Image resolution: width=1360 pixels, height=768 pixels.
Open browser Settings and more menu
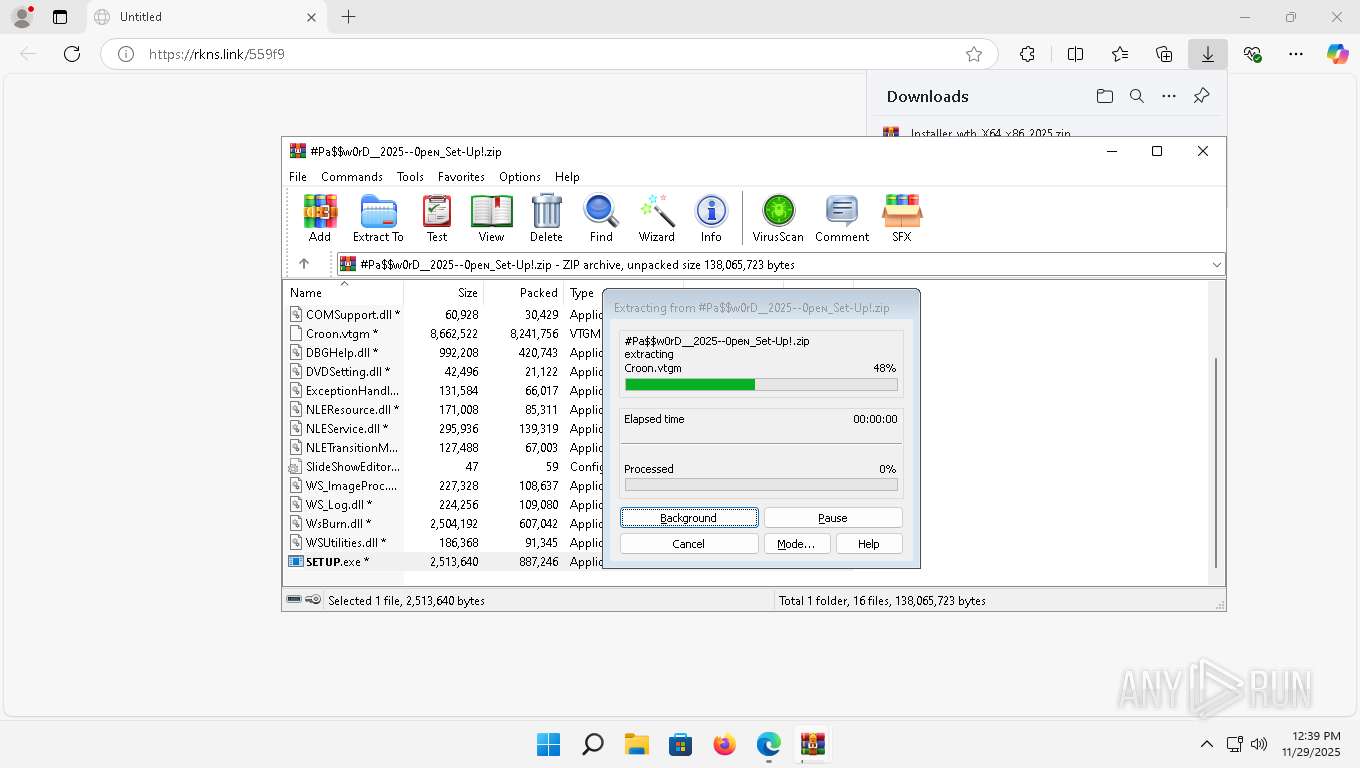click(x=1296, y=54)
